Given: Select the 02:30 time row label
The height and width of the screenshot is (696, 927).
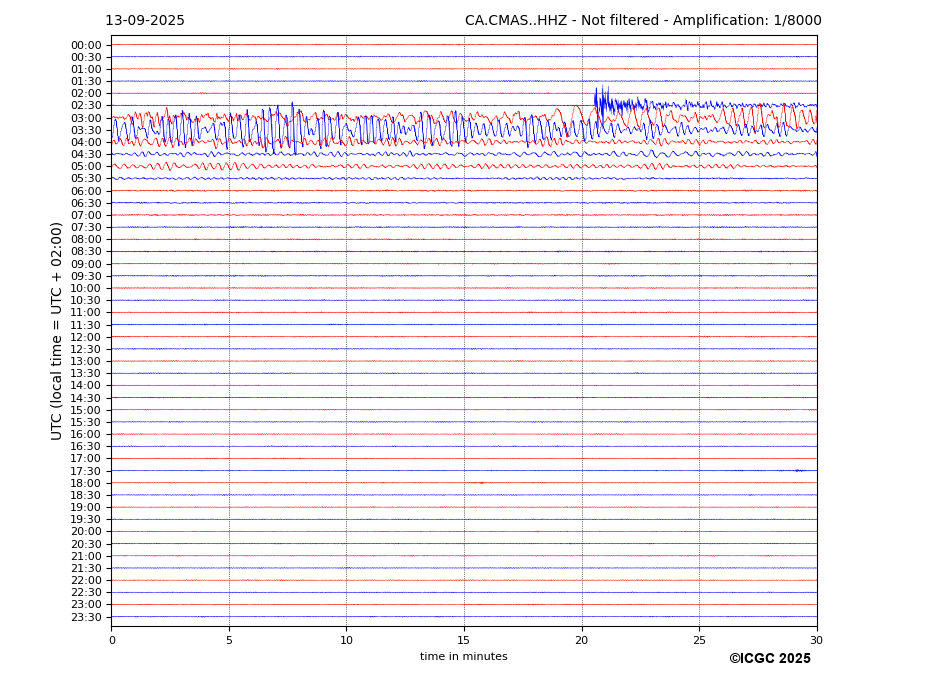Looking at the screenshot, I should [86, 106].
